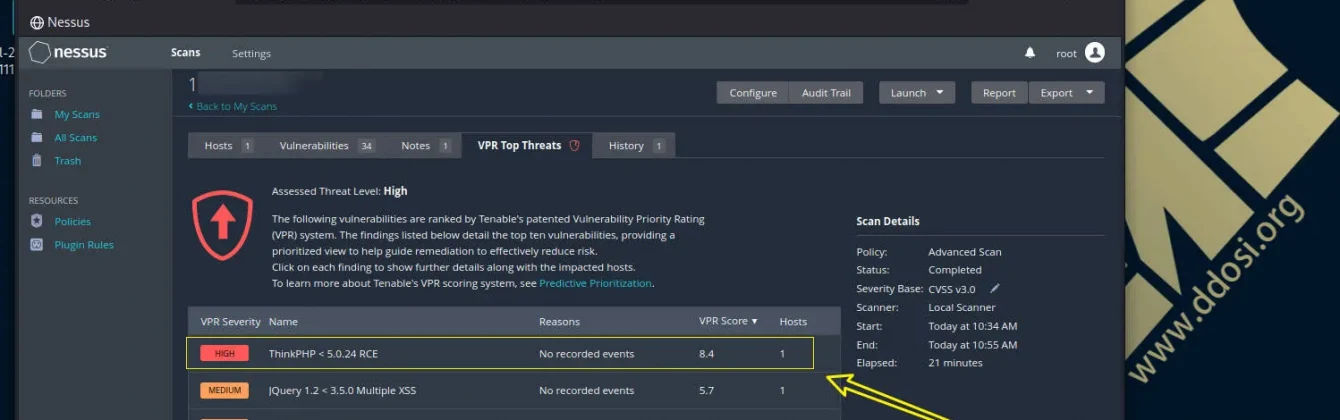Open the Settings menu
This screenshot has height=420, width=1340.
tap(251, 53)
